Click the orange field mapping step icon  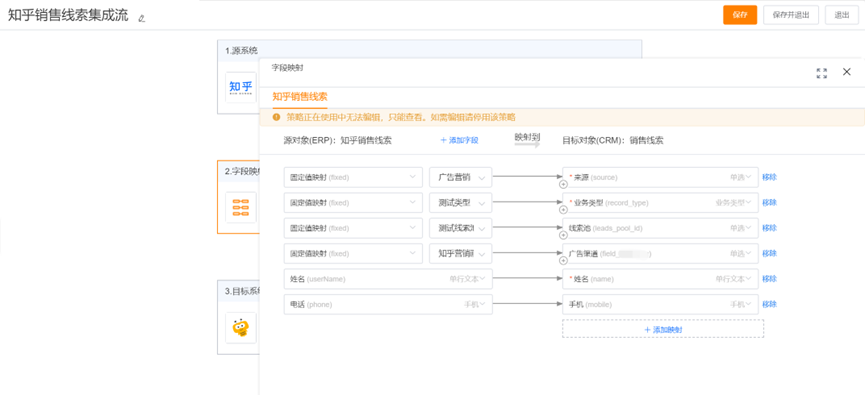(x=241, y=207)
